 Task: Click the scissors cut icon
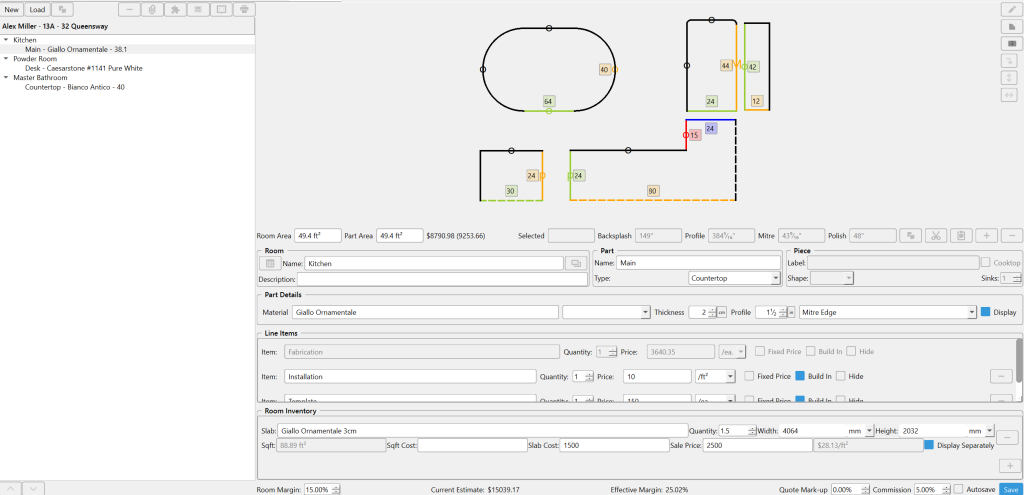[x=935, y=236]
